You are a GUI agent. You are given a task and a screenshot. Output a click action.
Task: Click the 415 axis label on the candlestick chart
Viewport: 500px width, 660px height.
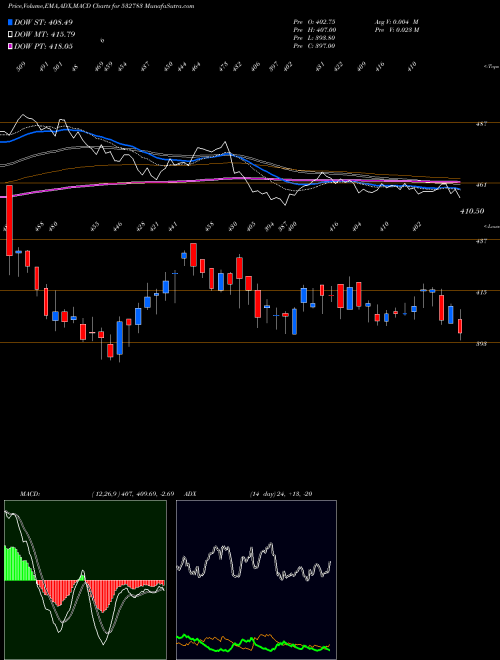(481, 292)
